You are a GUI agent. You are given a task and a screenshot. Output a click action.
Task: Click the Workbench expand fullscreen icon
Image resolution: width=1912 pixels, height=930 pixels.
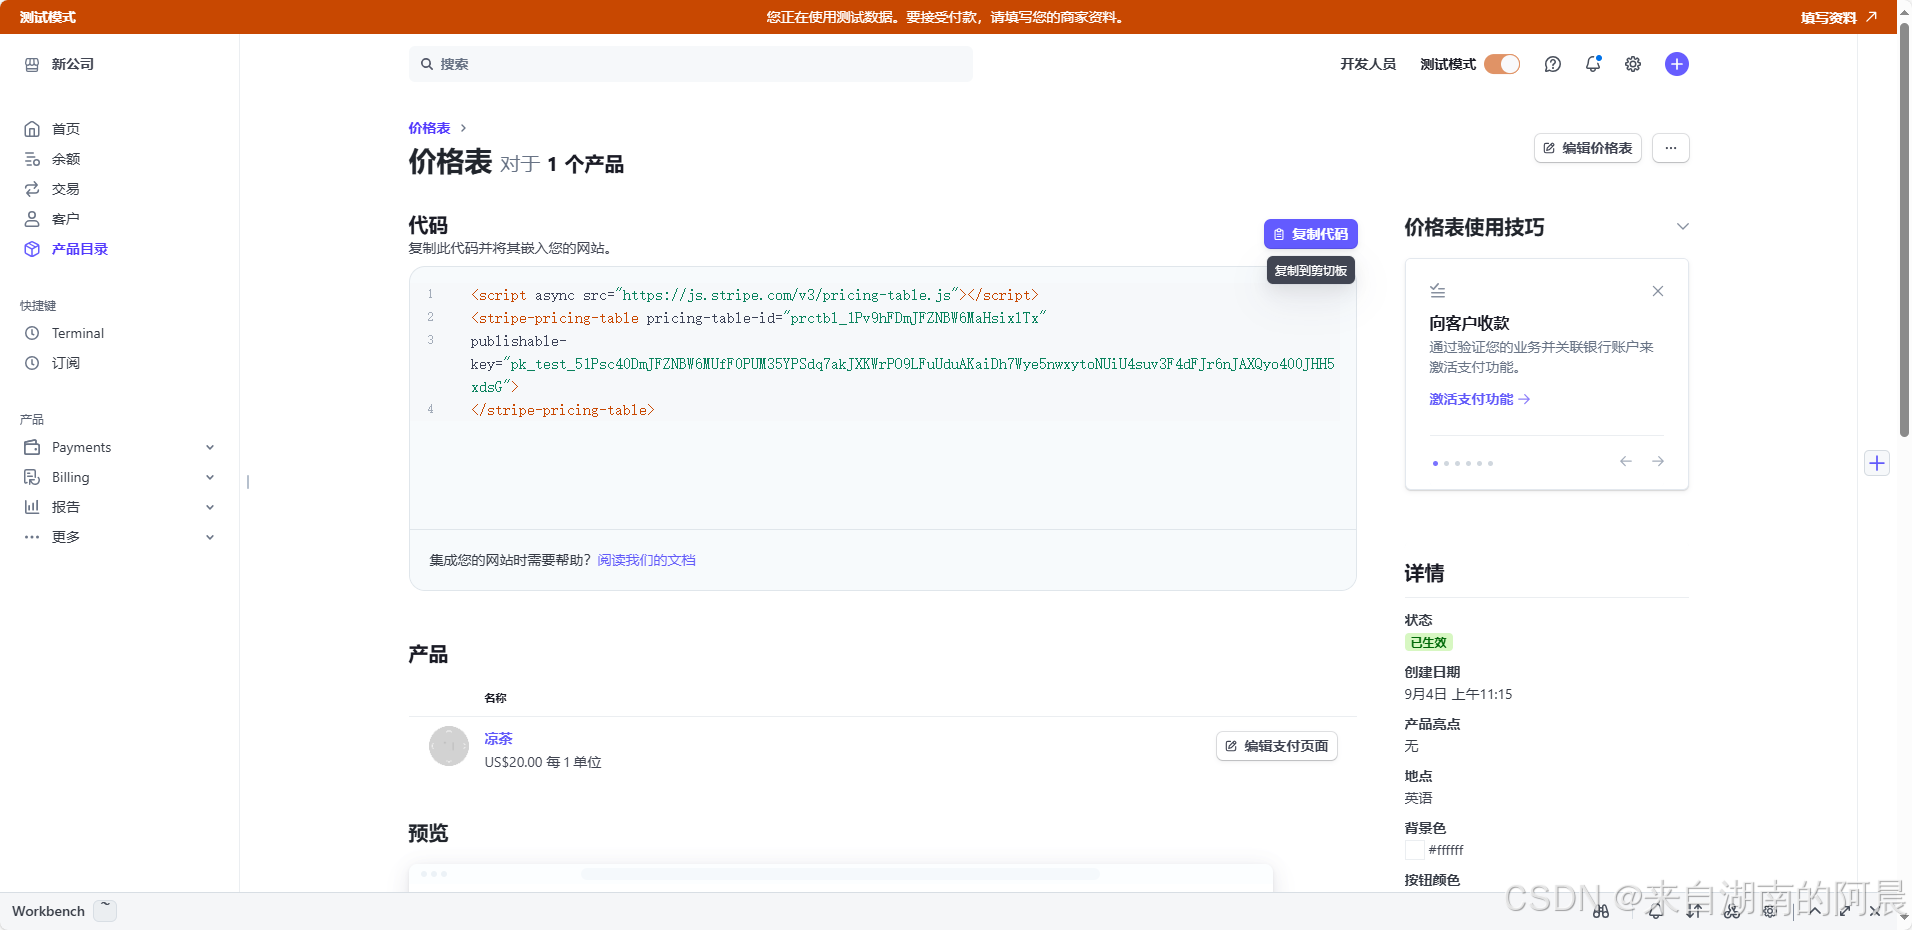[1845, 911]
